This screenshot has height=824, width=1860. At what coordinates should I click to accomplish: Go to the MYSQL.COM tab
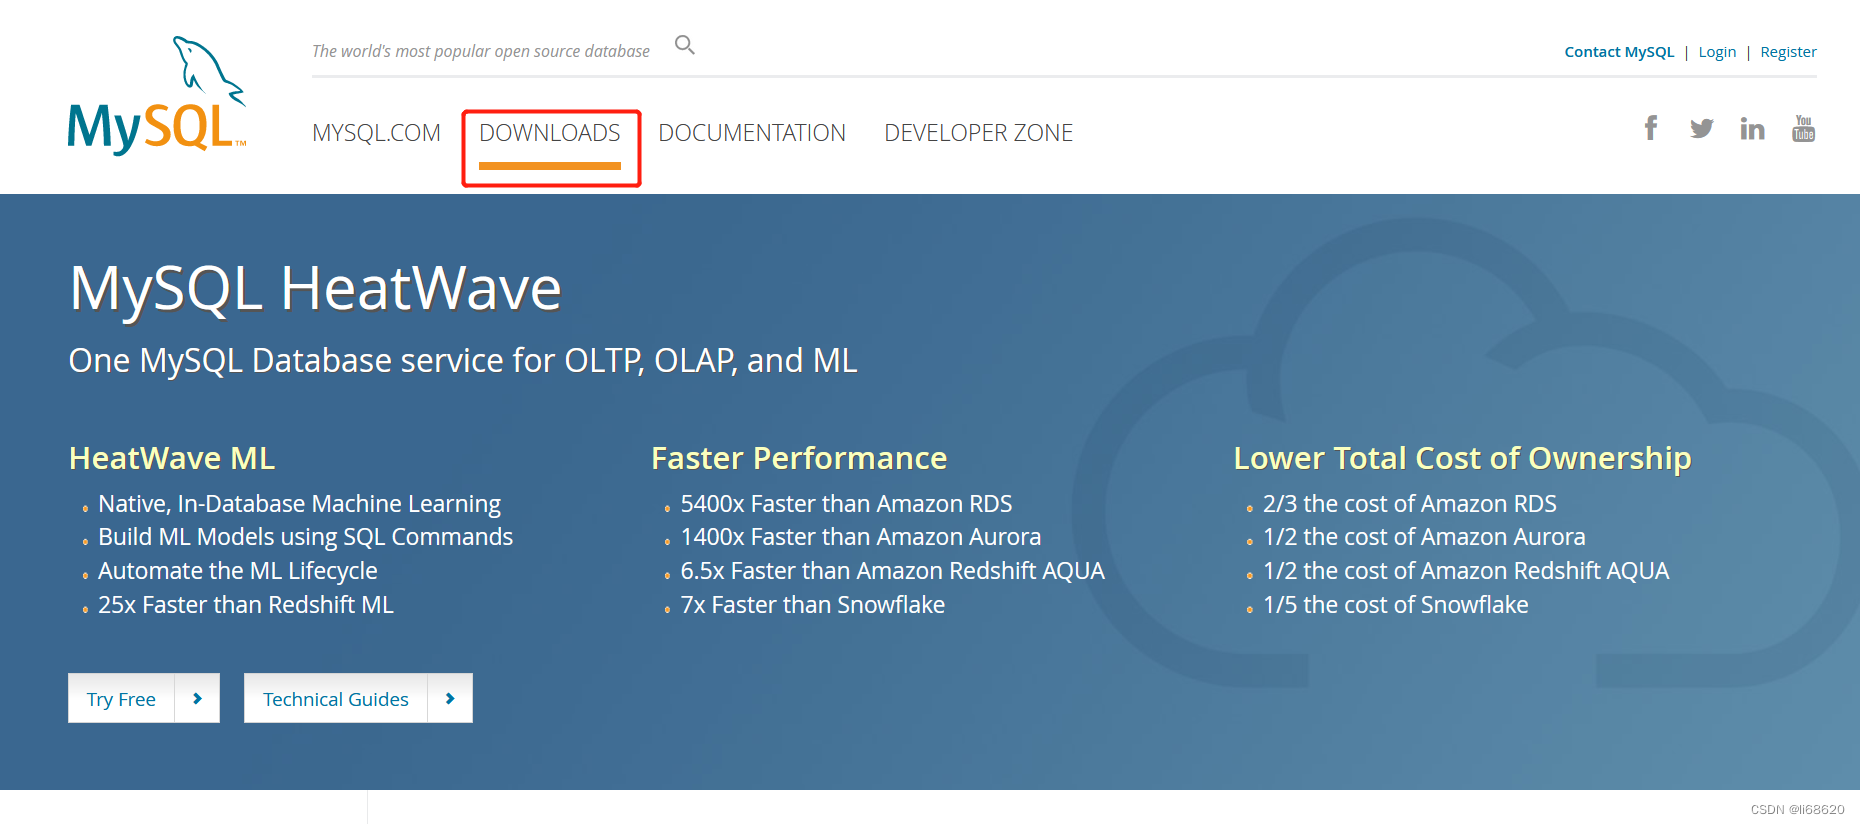tap(376, 133)
